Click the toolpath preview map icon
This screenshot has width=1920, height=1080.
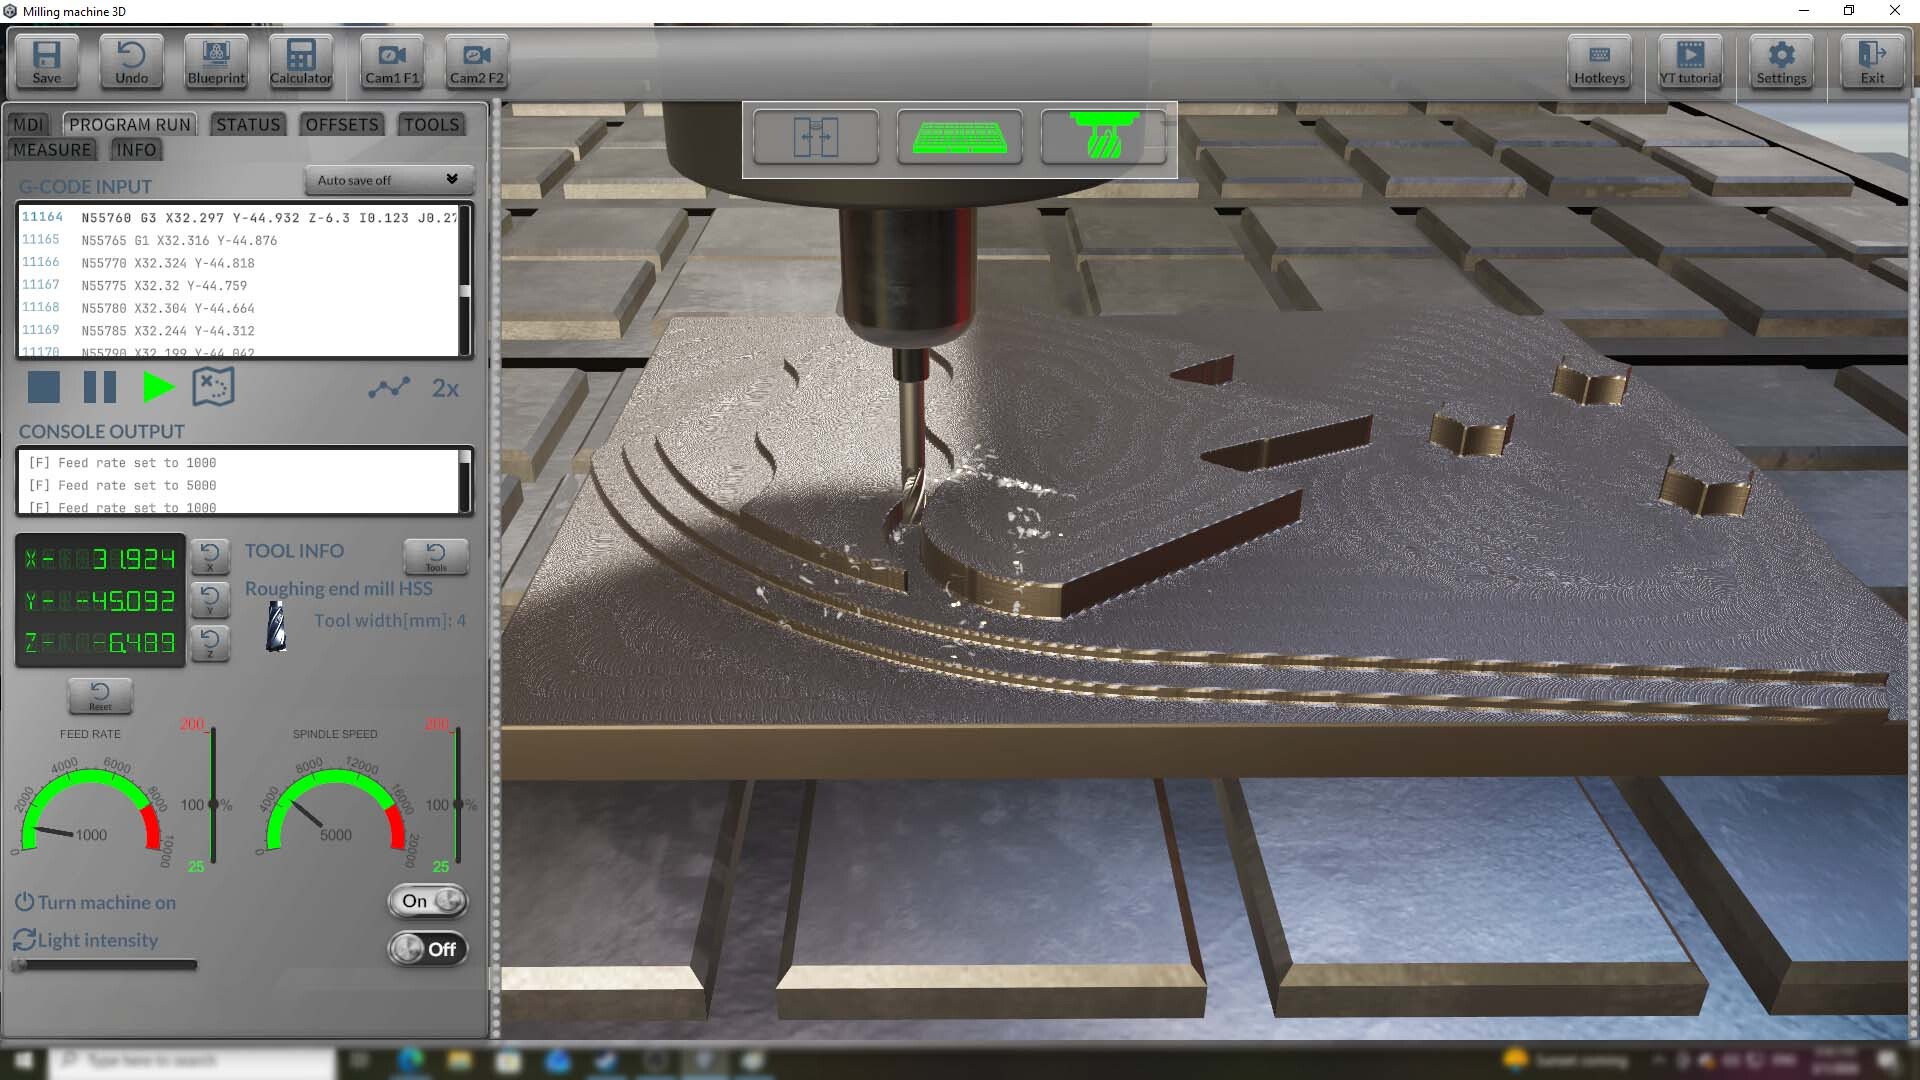213,387
